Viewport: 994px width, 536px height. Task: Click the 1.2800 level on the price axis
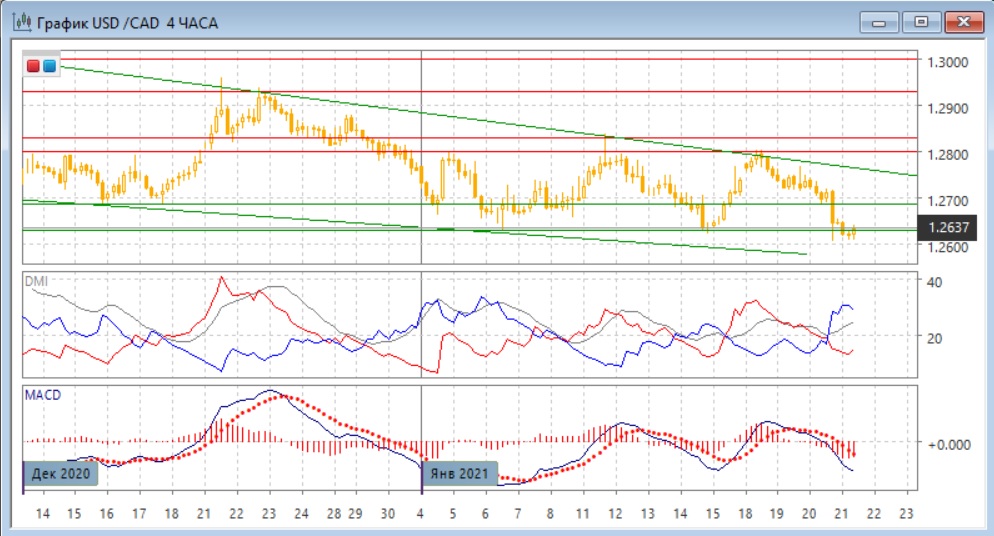[x=947, y=155]
